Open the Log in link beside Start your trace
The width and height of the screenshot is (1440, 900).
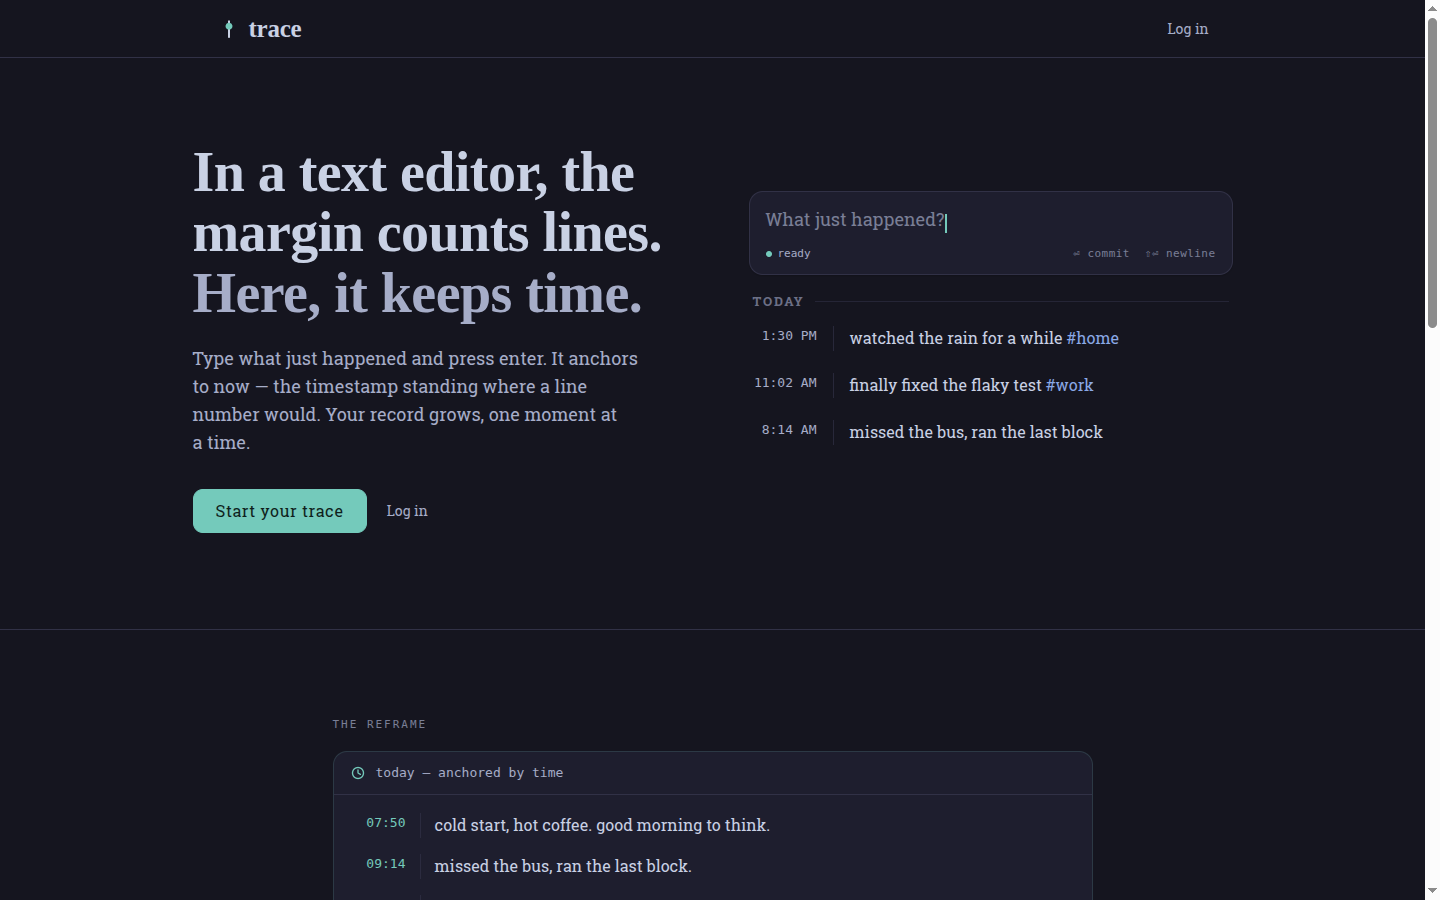pyautogui.click(x=407, y=511)
